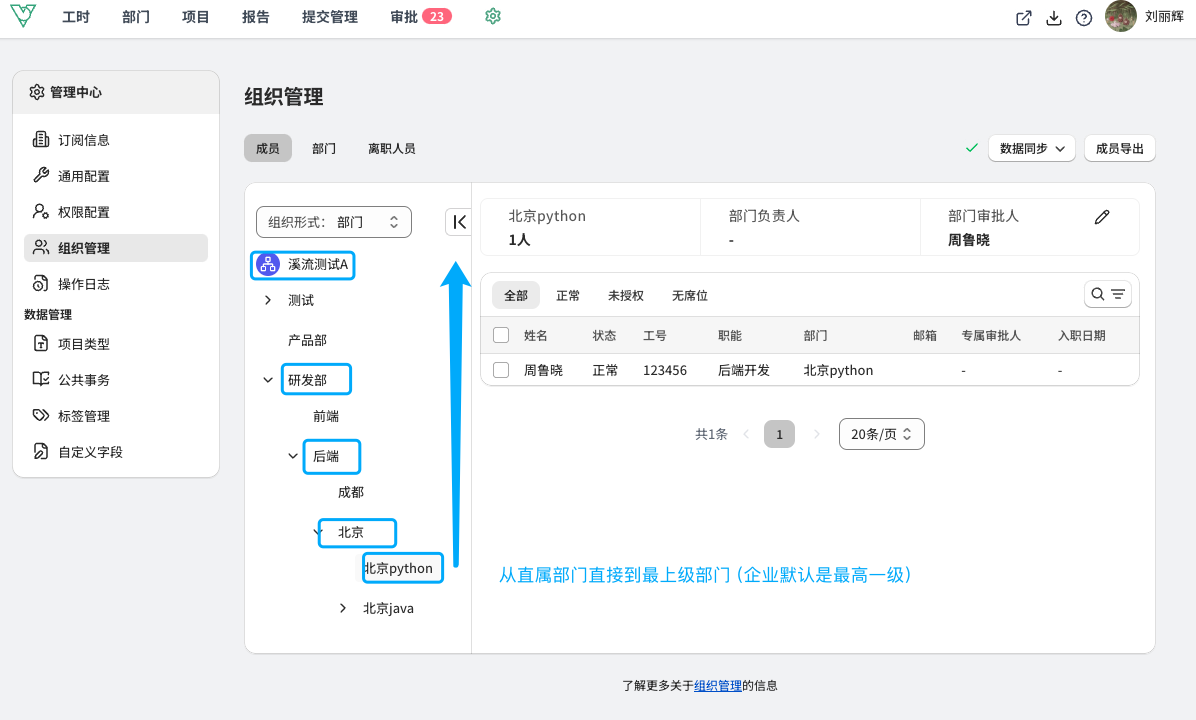Screen dimensions: 1196x720
Task: Switch to the 离职人员 tab
Action: (x=391, y=148)
